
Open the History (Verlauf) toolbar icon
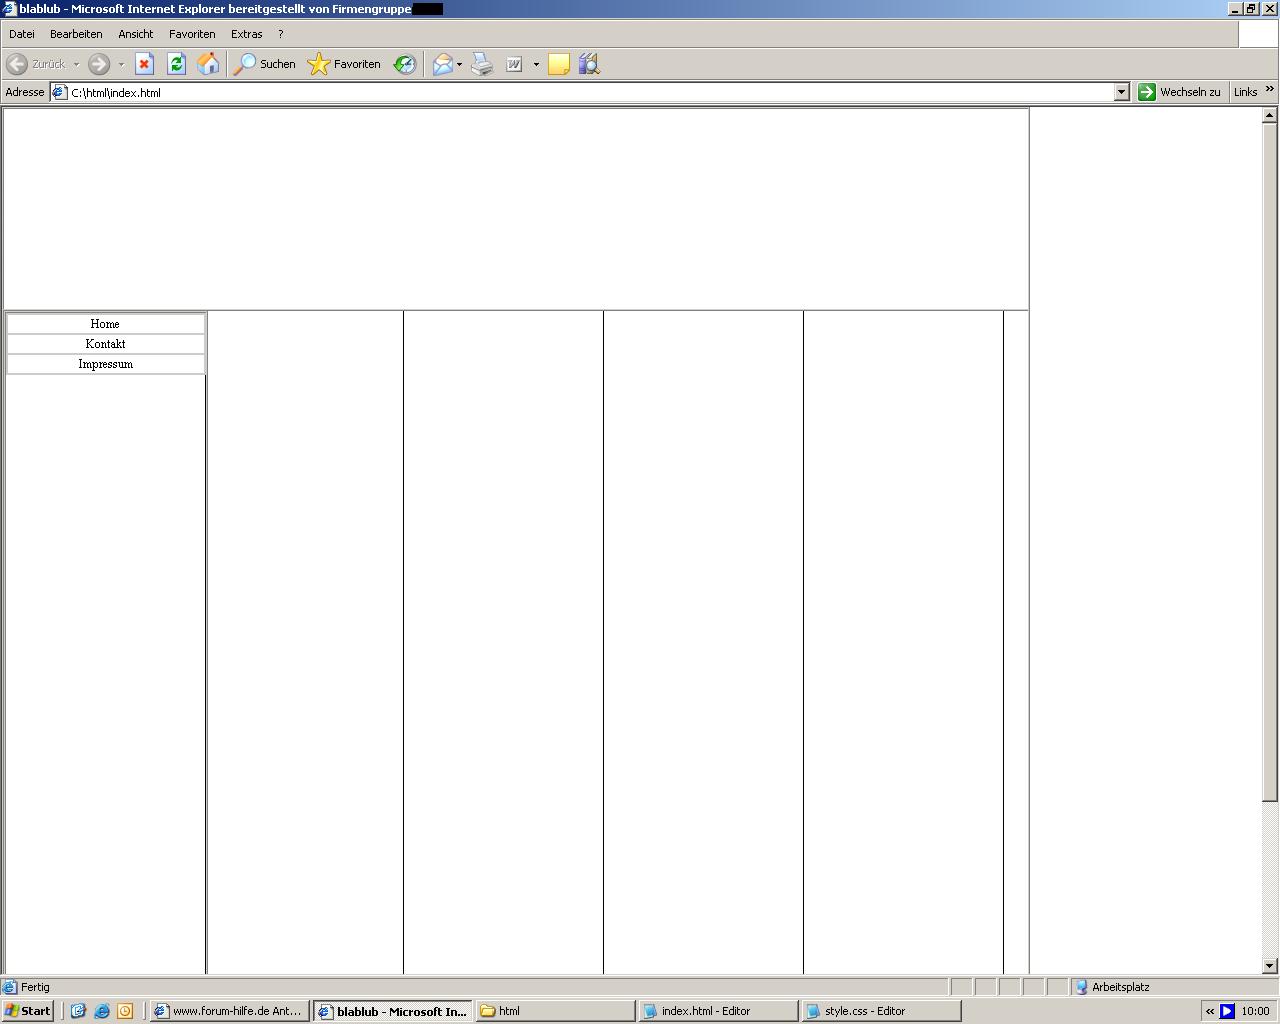(x=405, y=64)
